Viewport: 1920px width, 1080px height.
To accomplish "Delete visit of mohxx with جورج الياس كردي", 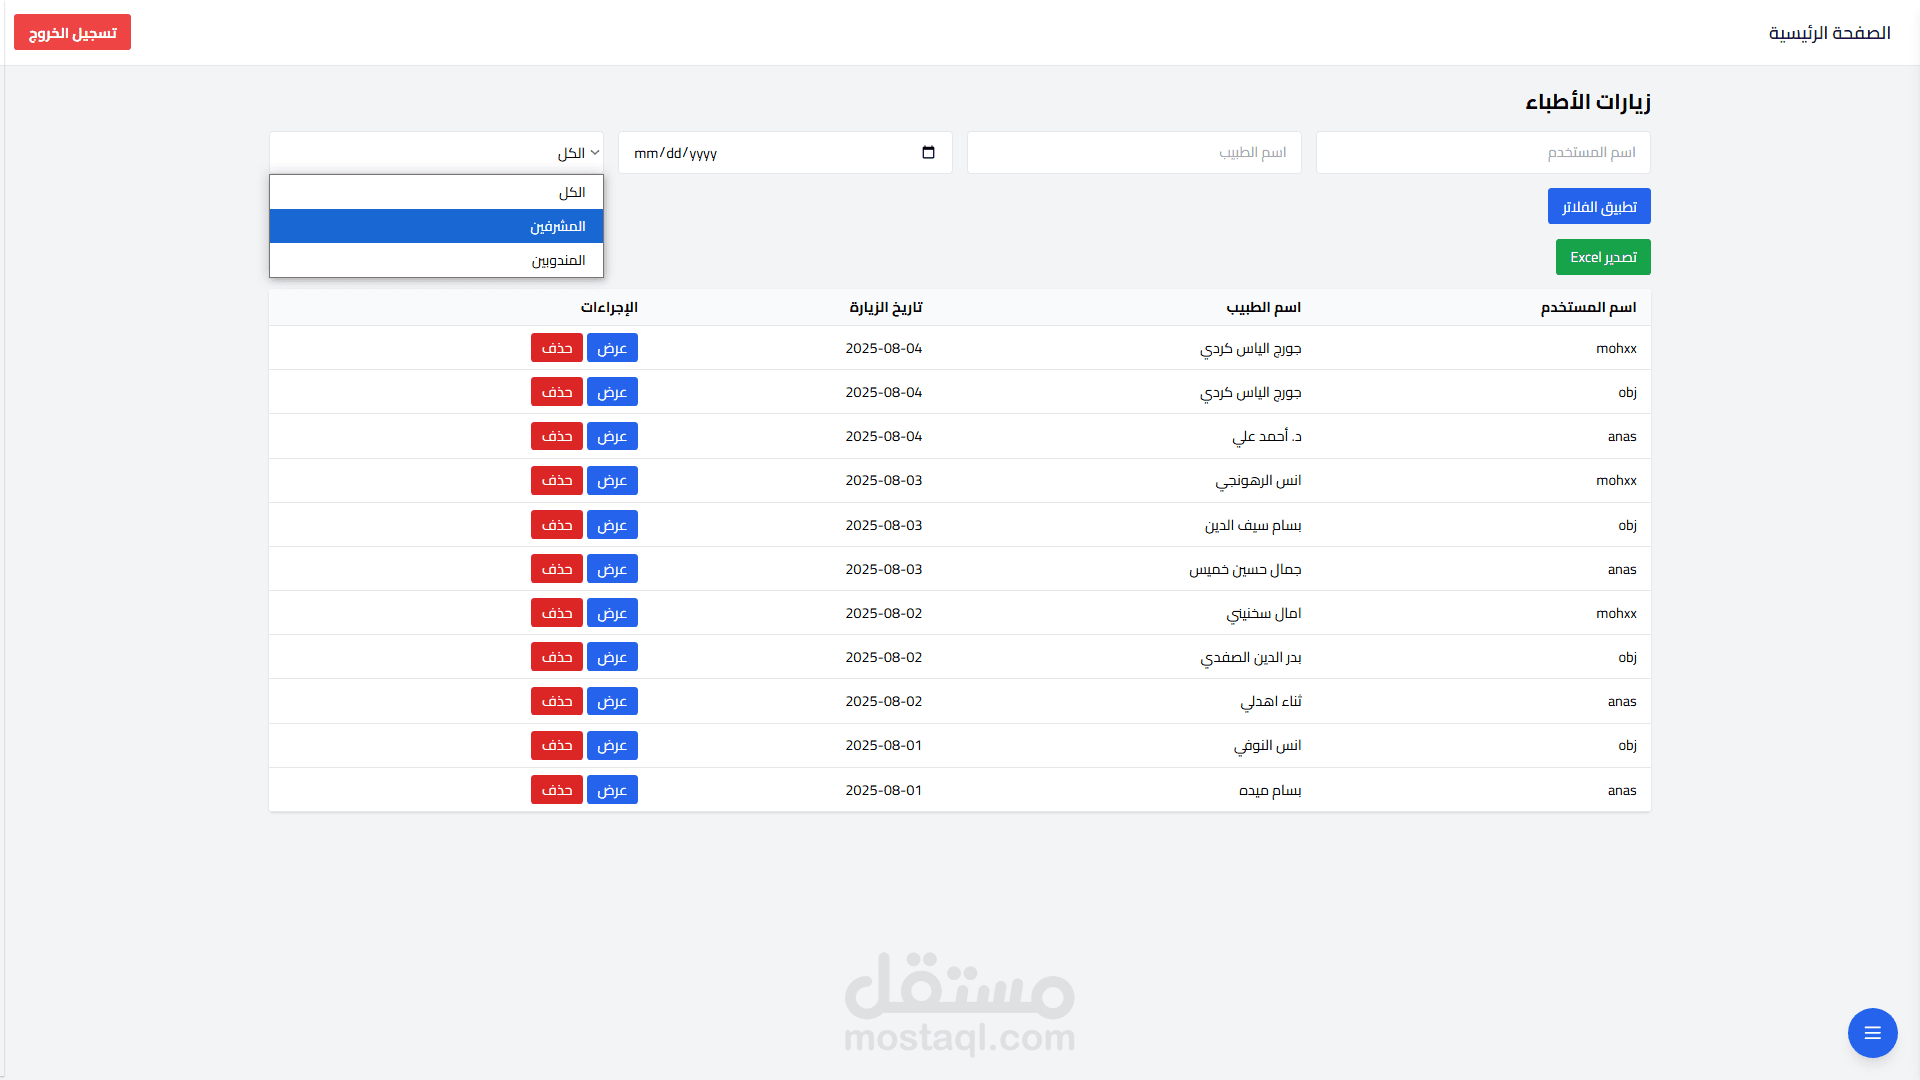I will [557, 348].
